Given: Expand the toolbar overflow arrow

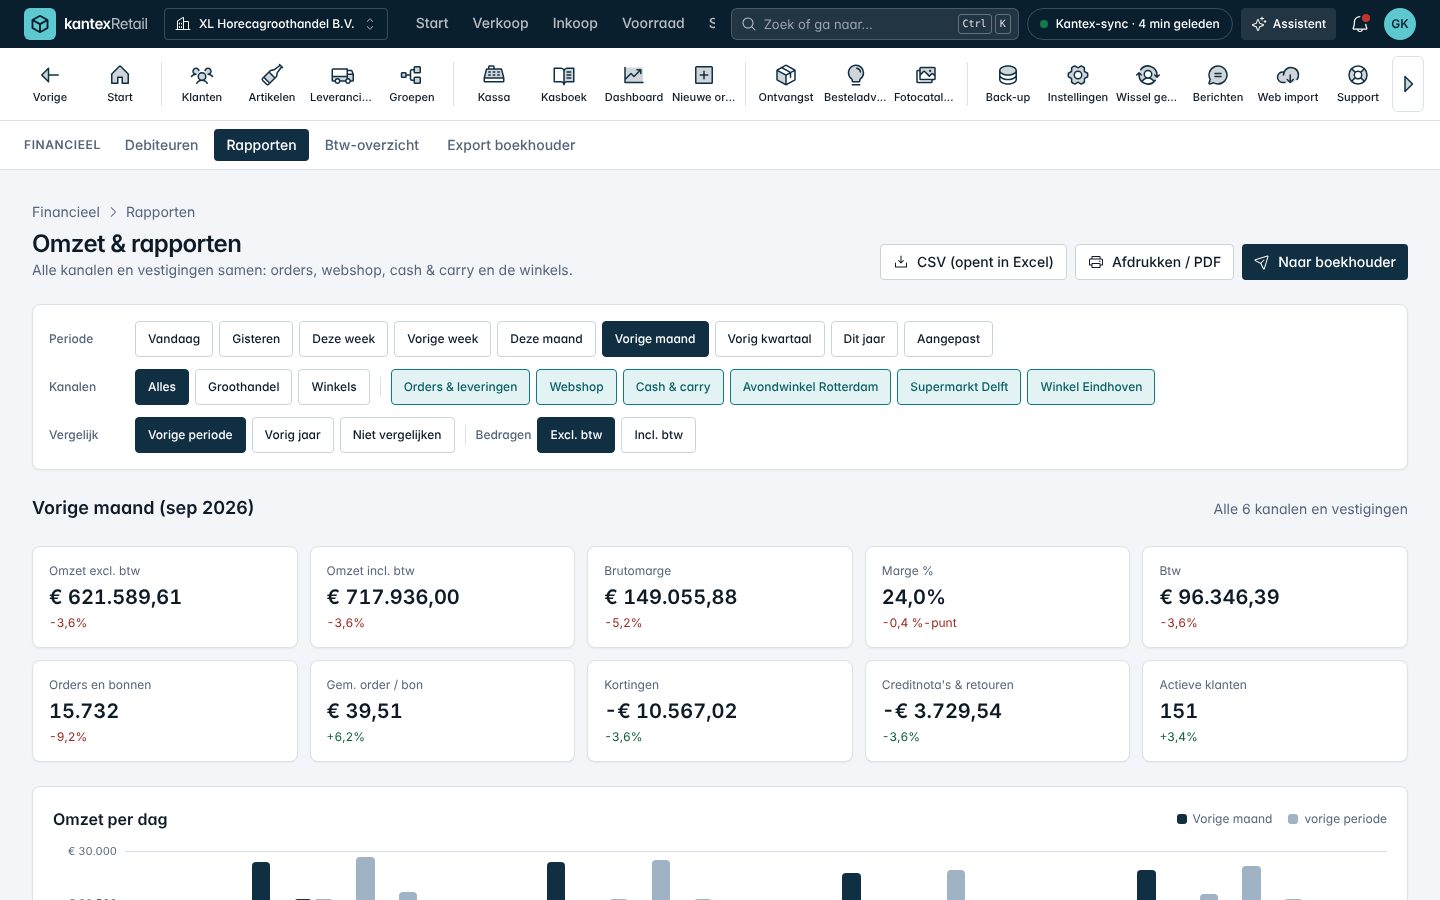Looking at the screenshot, I should (1408, 84).
